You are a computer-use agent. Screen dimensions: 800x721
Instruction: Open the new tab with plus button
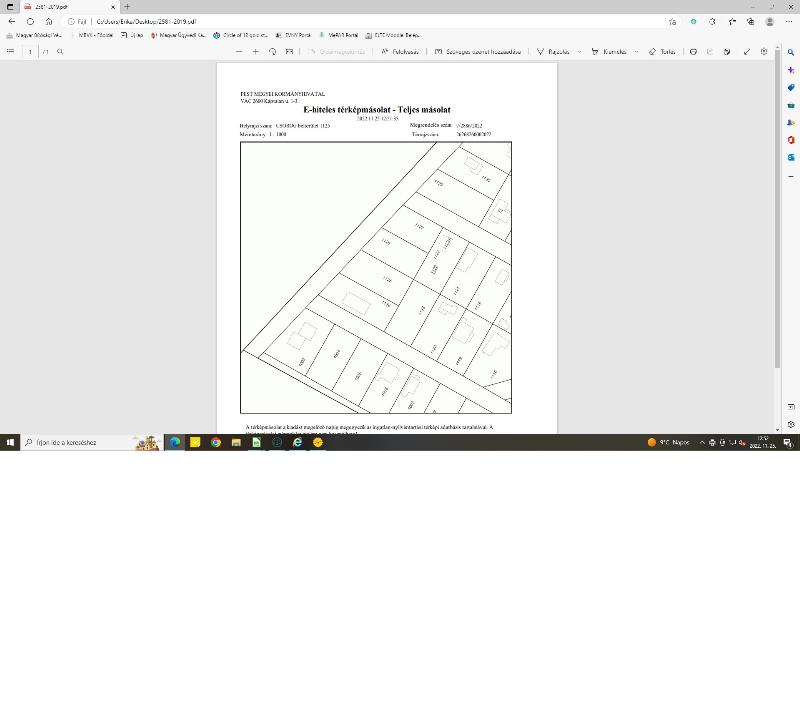pyautogui.click(x=127, y=7)
